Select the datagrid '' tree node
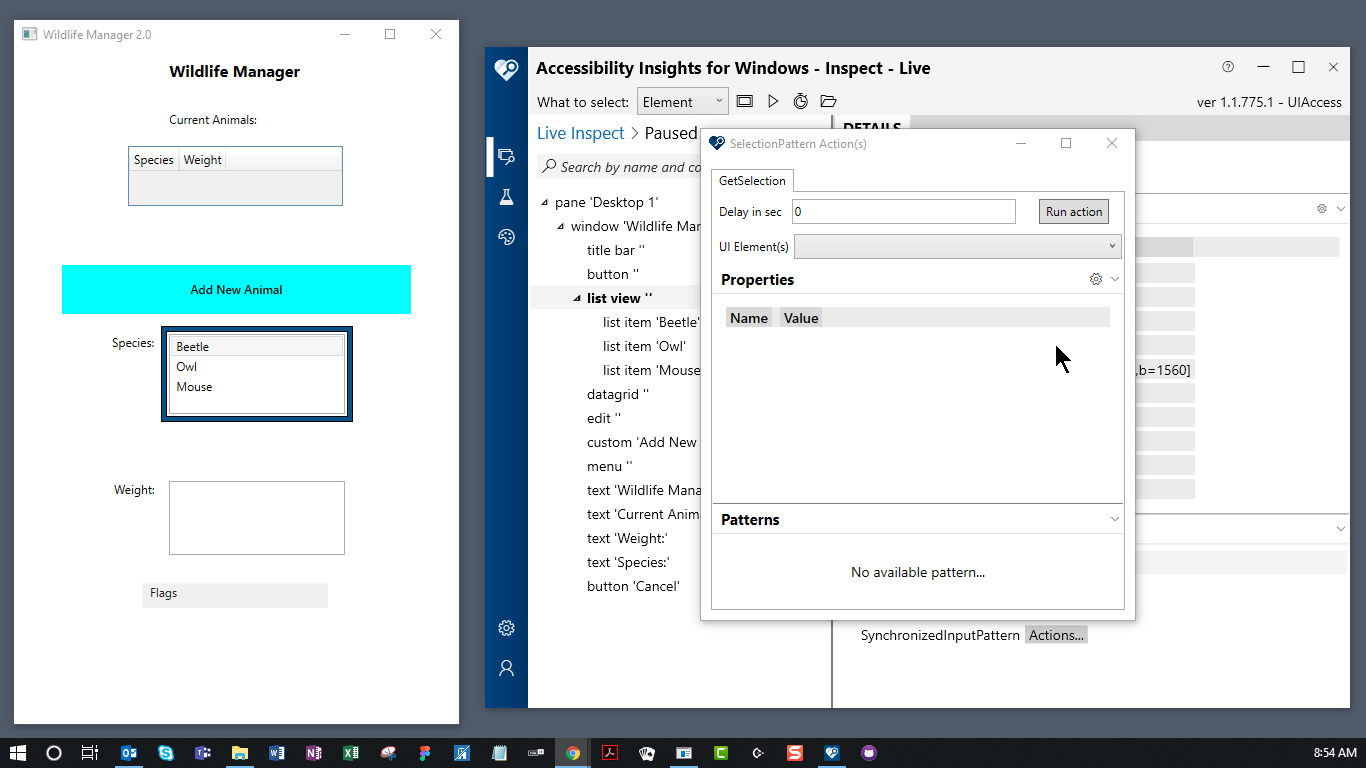 (617, 394)
